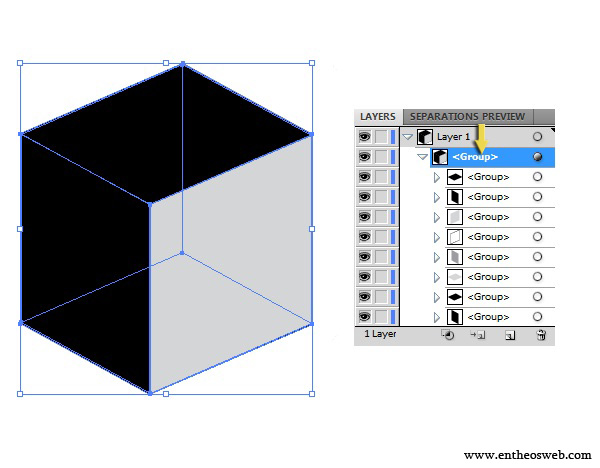Click Make/Release Clipping Mask icon
Image resolution: width=600 pixels, height=468 pixels.
(x=448, y=336)
